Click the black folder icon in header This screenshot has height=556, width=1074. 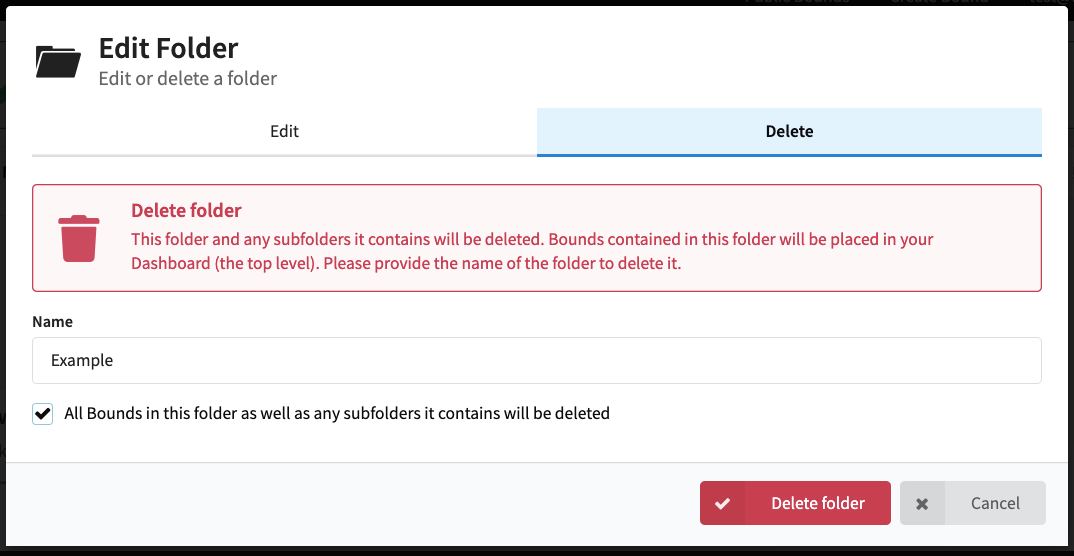tap(58, 62)
